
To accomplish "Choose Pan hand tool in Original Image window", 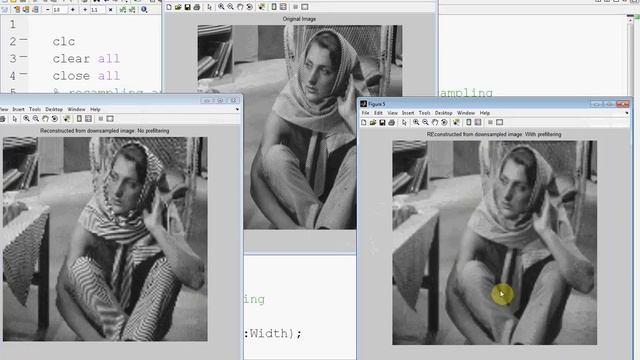I will [x=240, y=7].
